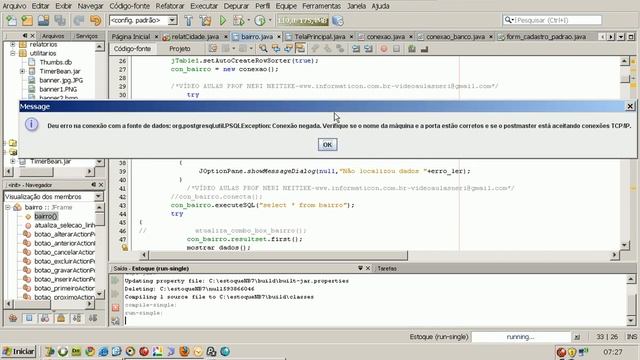Screen dimensions: 640x360
Task: Click memory usage indicator in toolbar
Action: click(x=302, y=20)
